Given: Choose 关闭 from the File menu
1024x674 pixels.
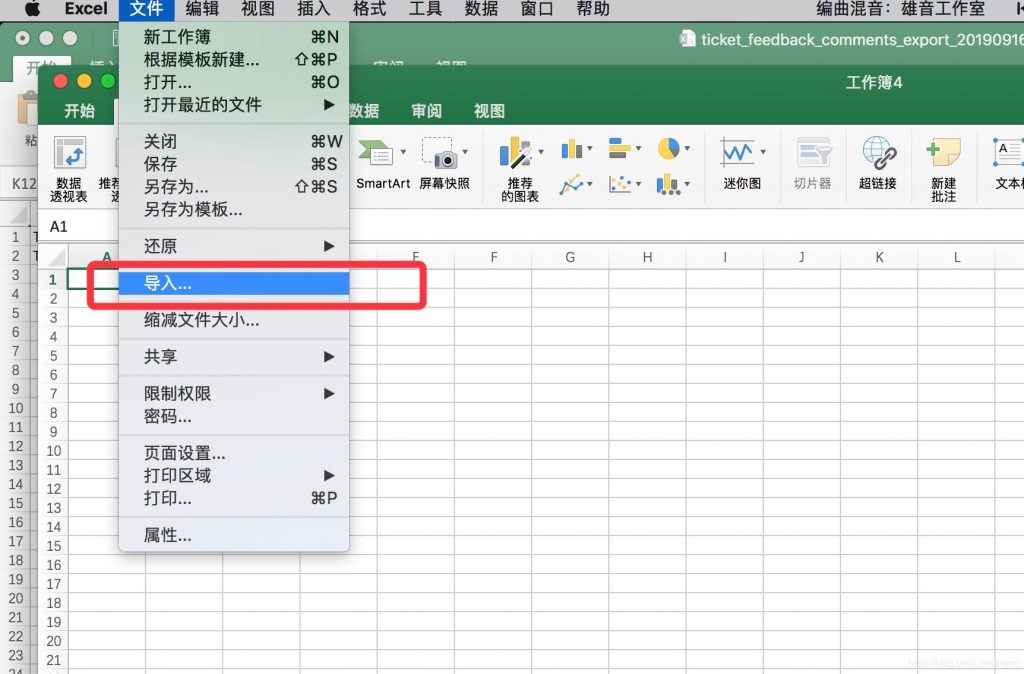Looking at the screenshot, I should (x=234, y=142).
